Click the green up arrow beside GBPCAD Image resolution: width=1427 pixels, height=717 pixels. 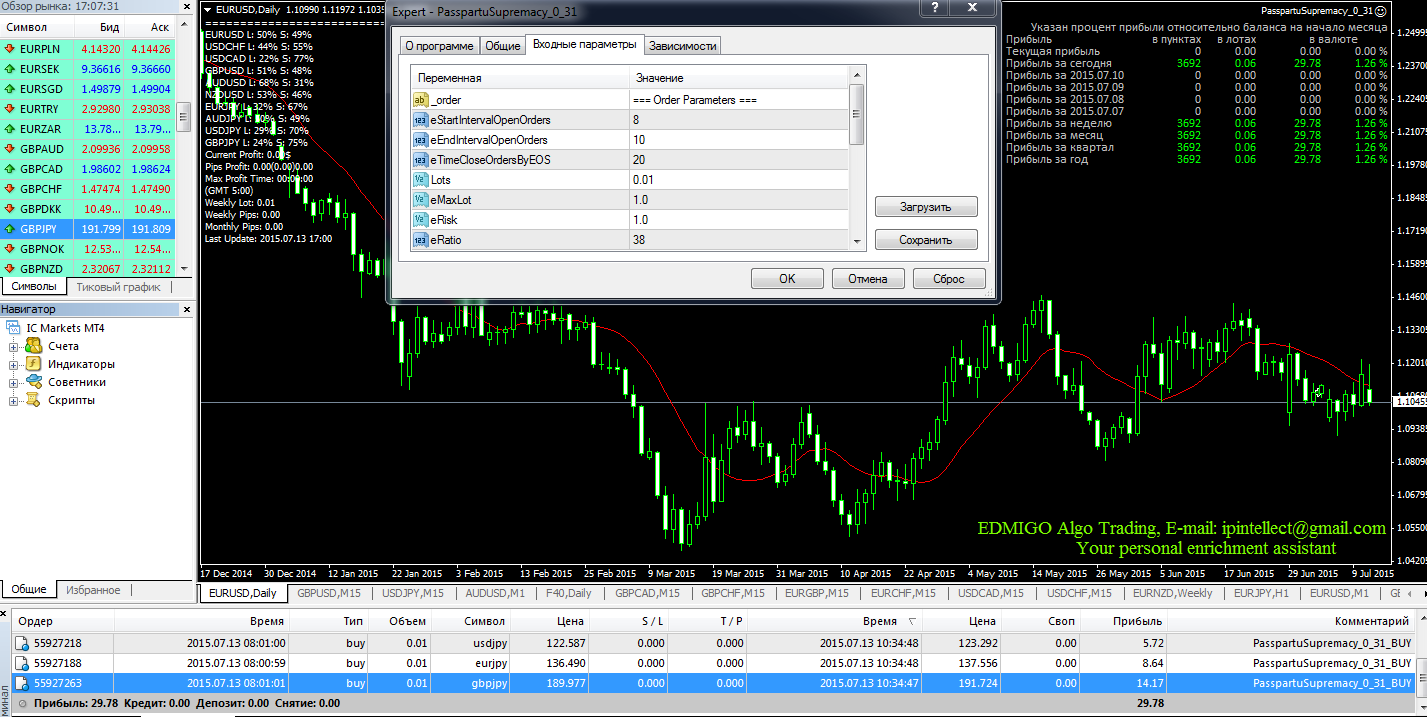coord(10,169)
